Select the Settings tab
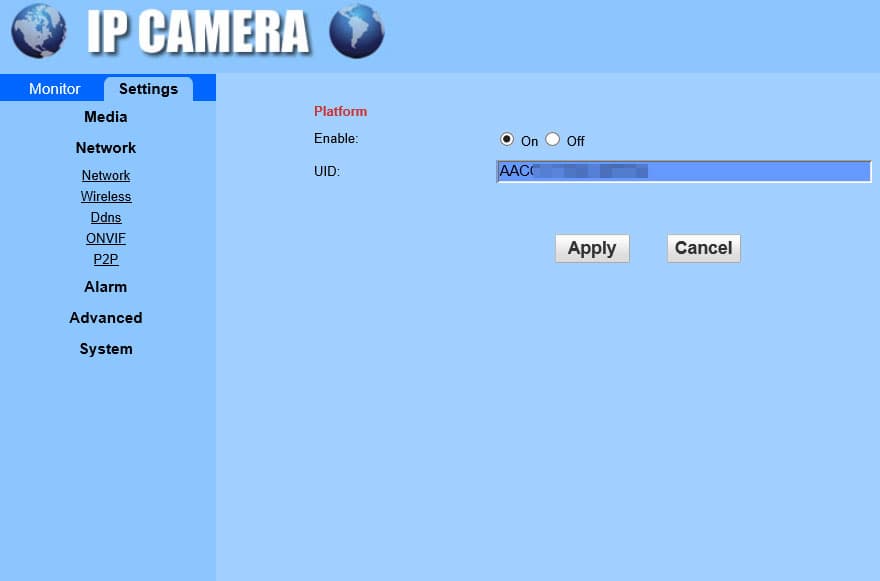Viewport: 880px width, 581px height. click(x=148, y=89)
